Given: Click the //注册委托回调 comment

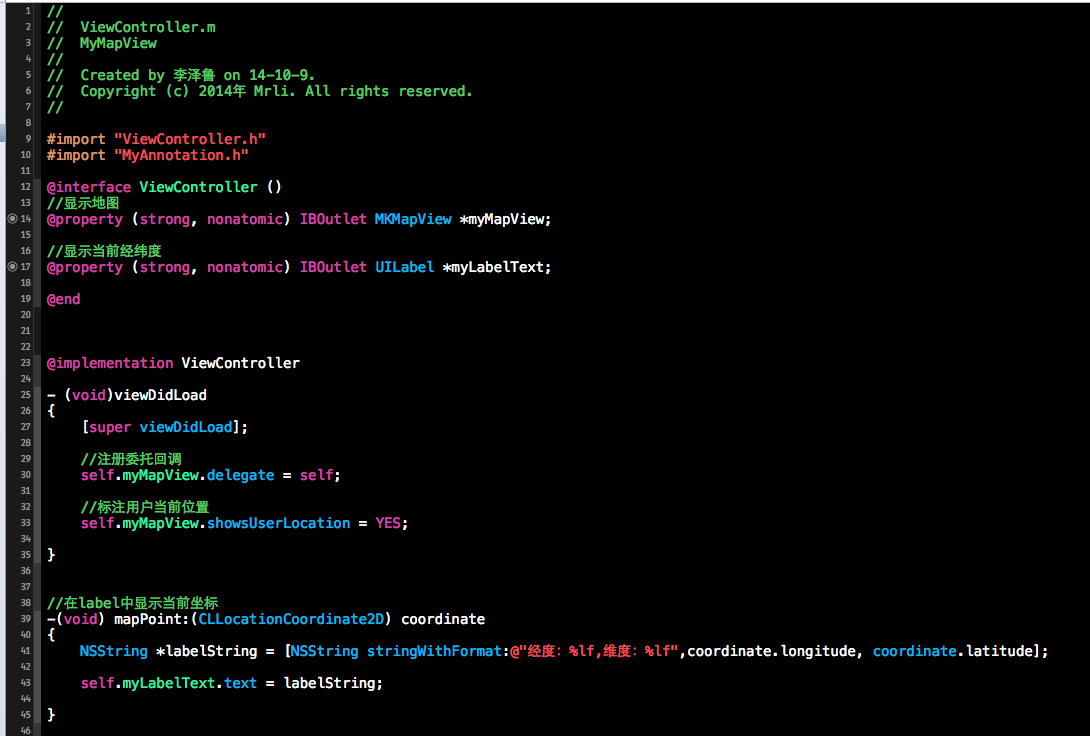Looking at the screenshot, I should tap(131, 459).
